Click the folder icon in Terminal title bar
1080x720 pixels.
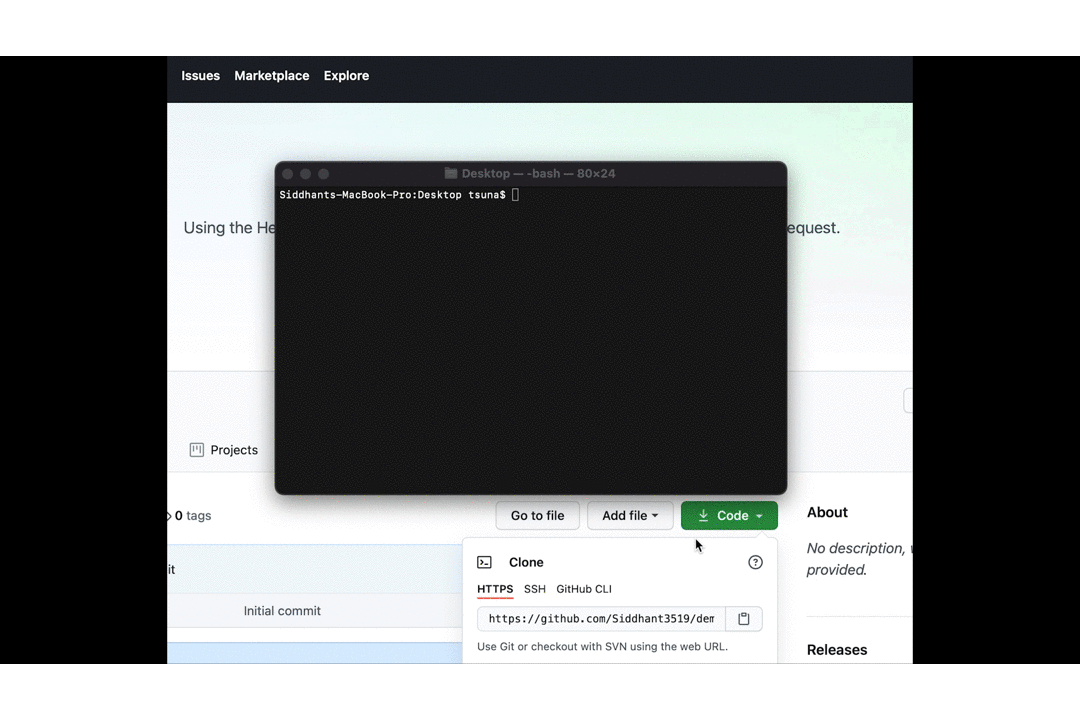[x=450, y=173]
